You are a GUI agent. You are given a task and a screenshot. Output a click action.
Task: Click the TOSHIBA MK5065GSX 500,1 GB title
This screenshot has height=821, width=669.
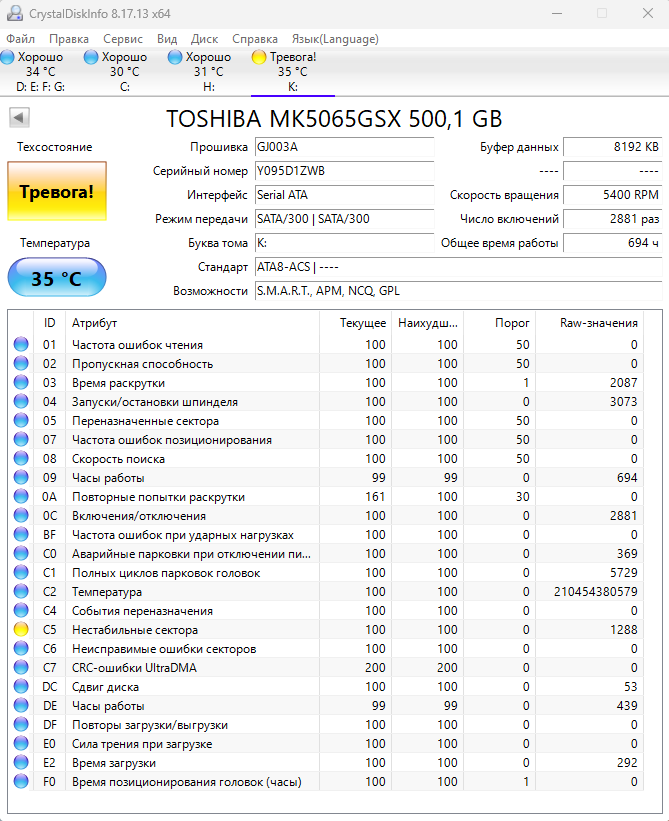[334, 119]
